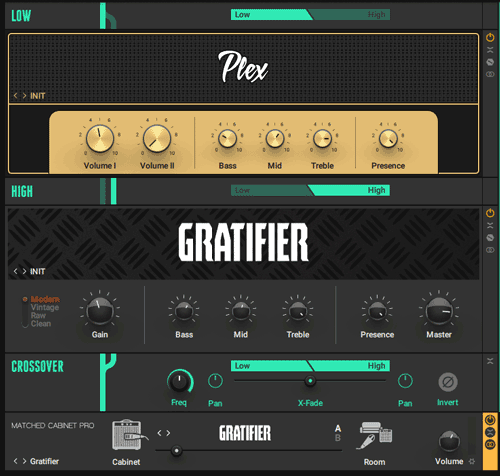500x476 pixels.
Task: Click the Volume settings gear icon
Action: 472,461
